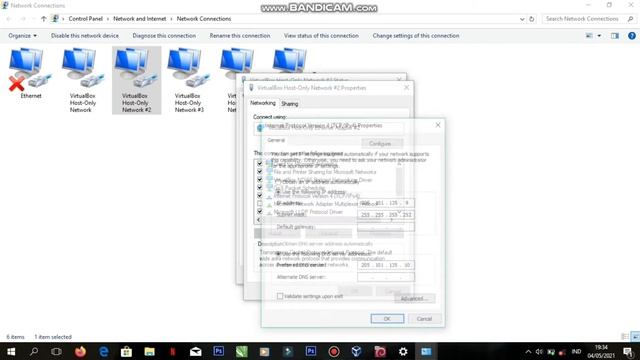Open VirtualBox cube icon on the taskbar

pyautogui.click(x=356, y=351)
